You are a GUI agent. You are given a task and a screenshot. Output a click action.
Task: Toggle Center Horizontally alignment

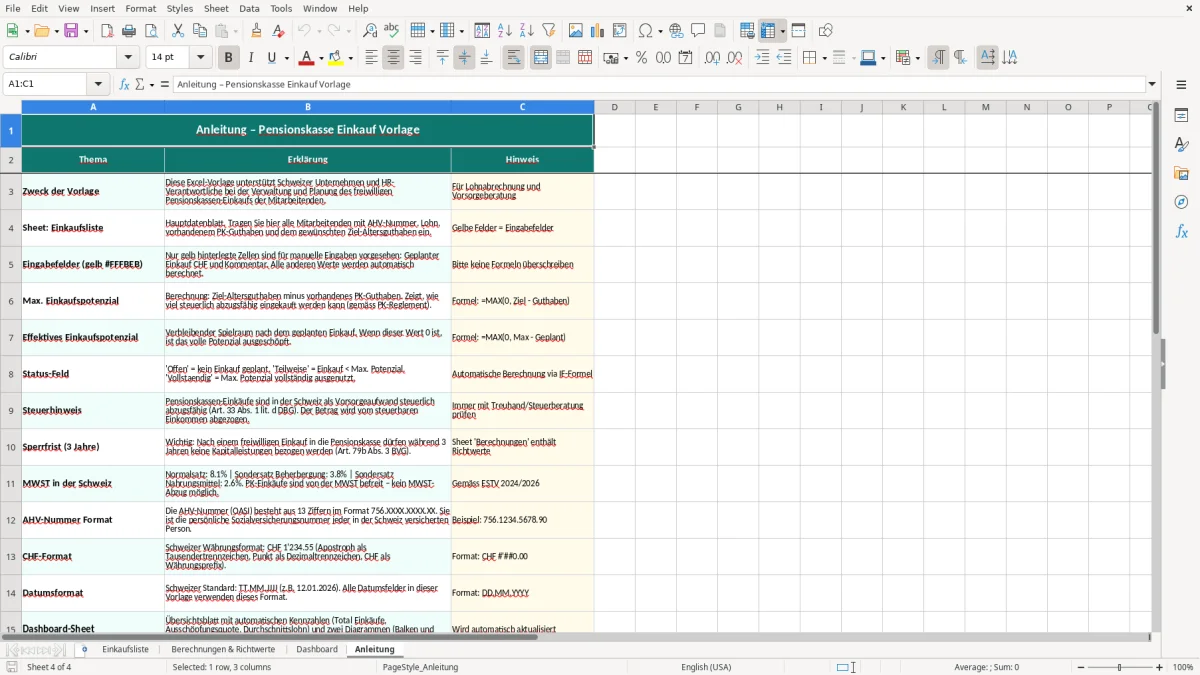(x=393, y=58)
